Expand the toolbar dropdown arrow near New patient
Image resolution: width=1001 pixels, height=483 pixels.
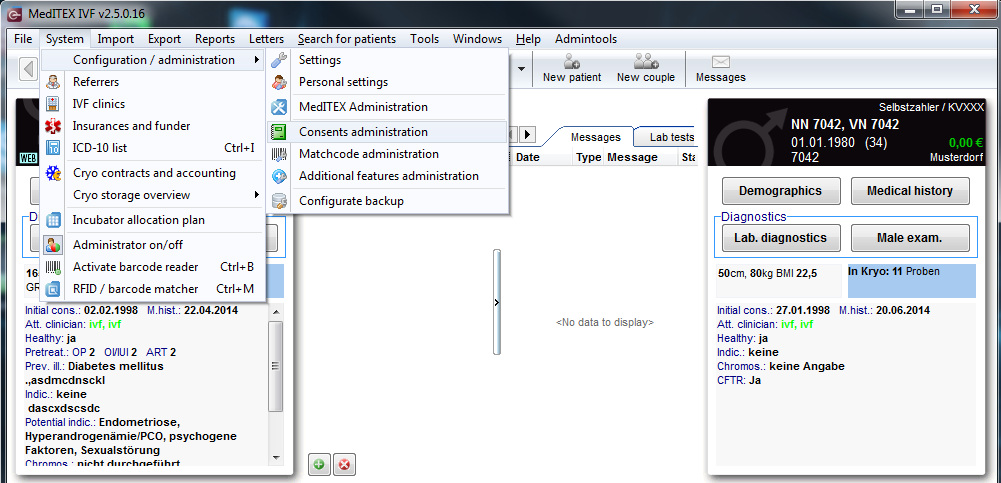pyautogui.click(x=522, y=68)
